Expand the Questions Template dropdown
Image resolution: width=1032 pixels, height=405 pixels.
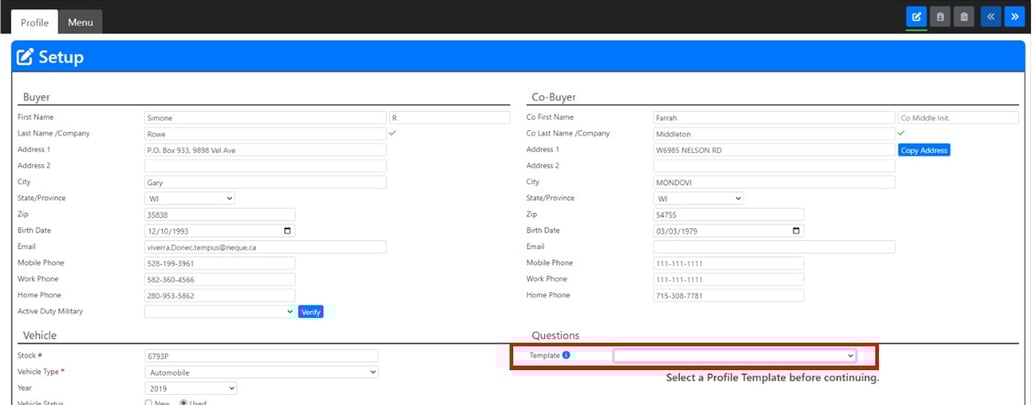(735, 355)
